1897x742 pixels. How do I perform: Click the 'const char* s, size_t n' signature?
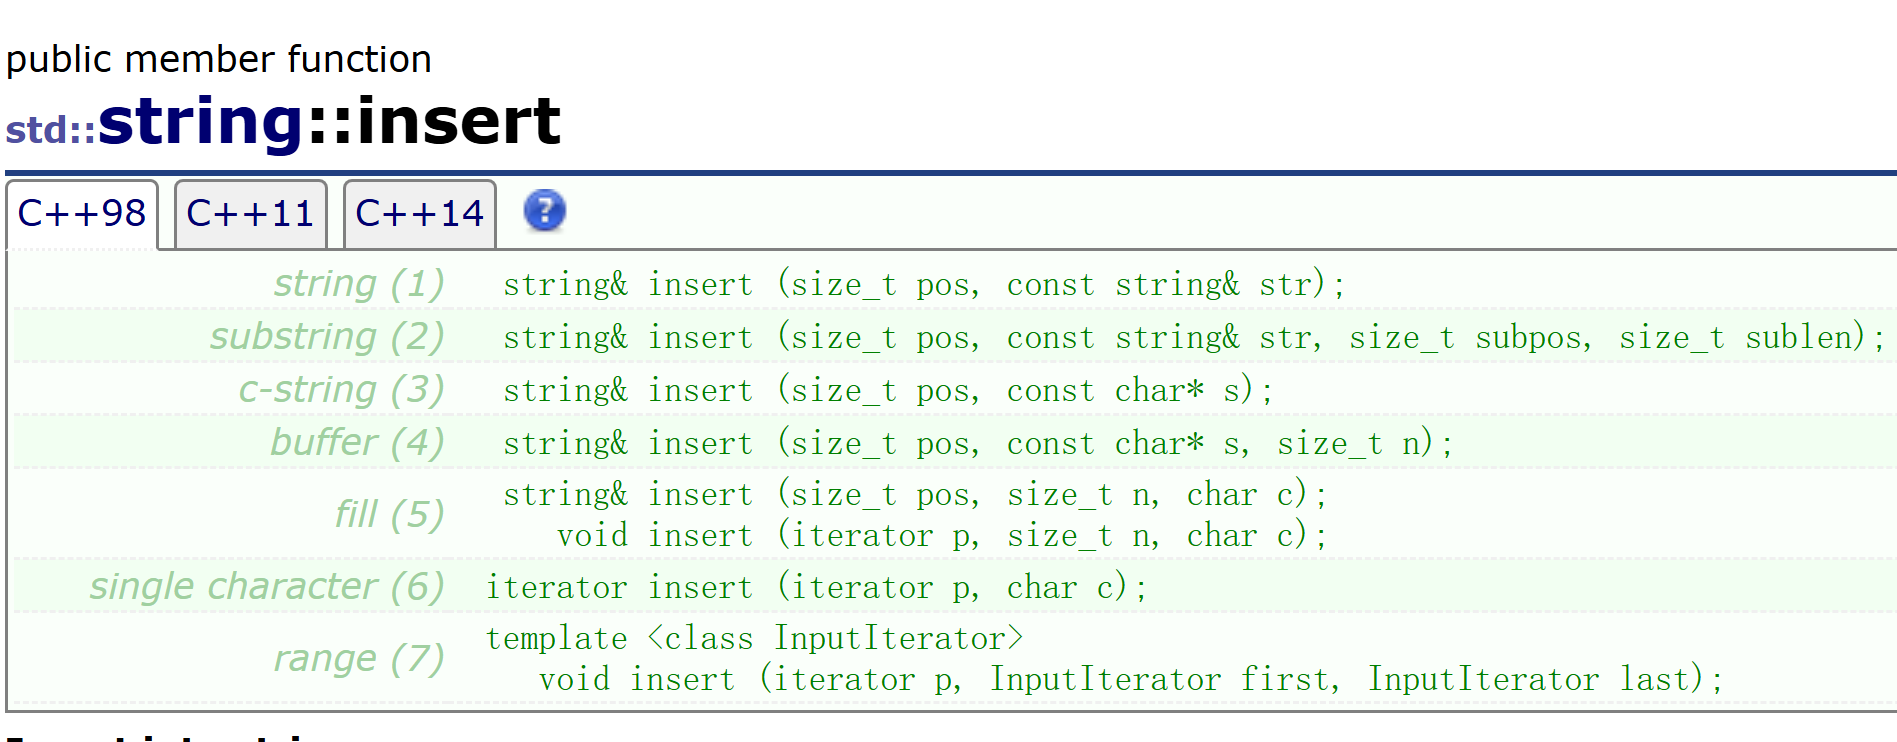pyautogui.click(x=978, y=444)
